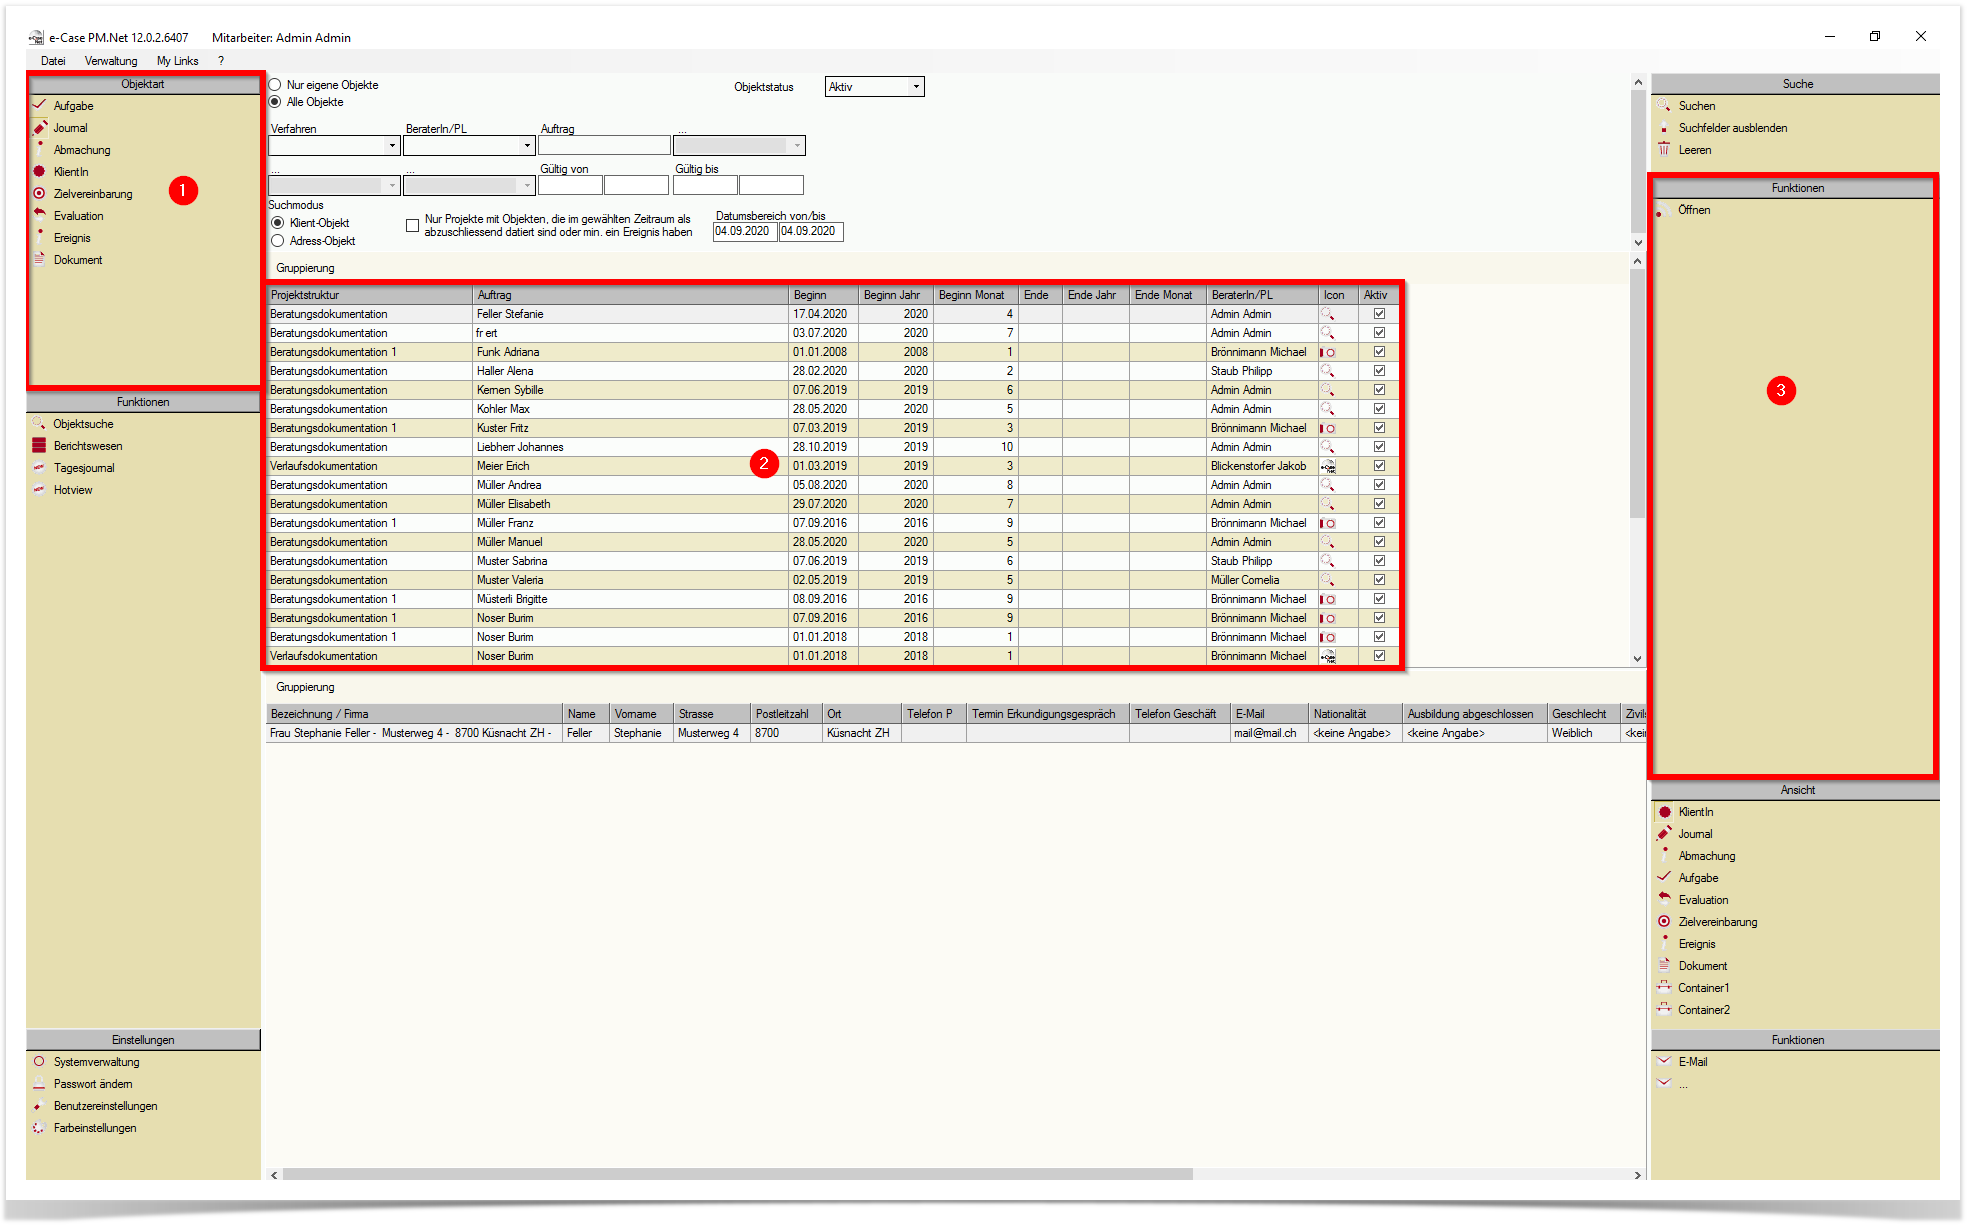Open the Verwaltung menu
1974x1229 pixels.
[111, 61]
